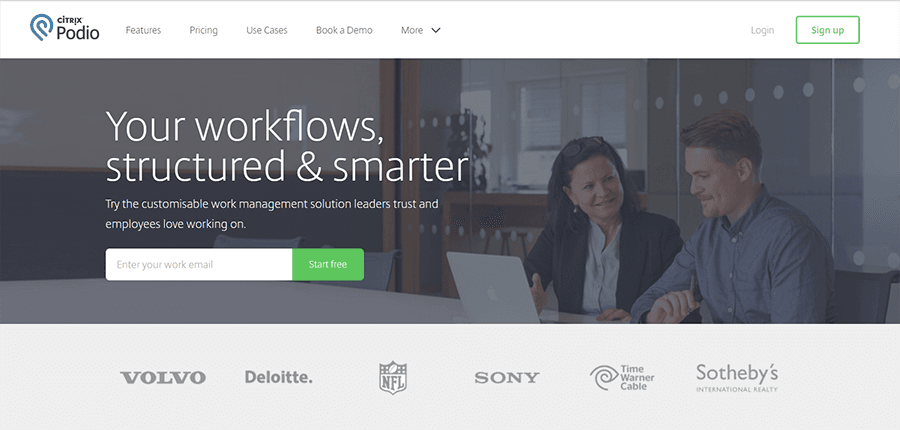
Task: Click the Deloitte logo
Action: [279, 377]
